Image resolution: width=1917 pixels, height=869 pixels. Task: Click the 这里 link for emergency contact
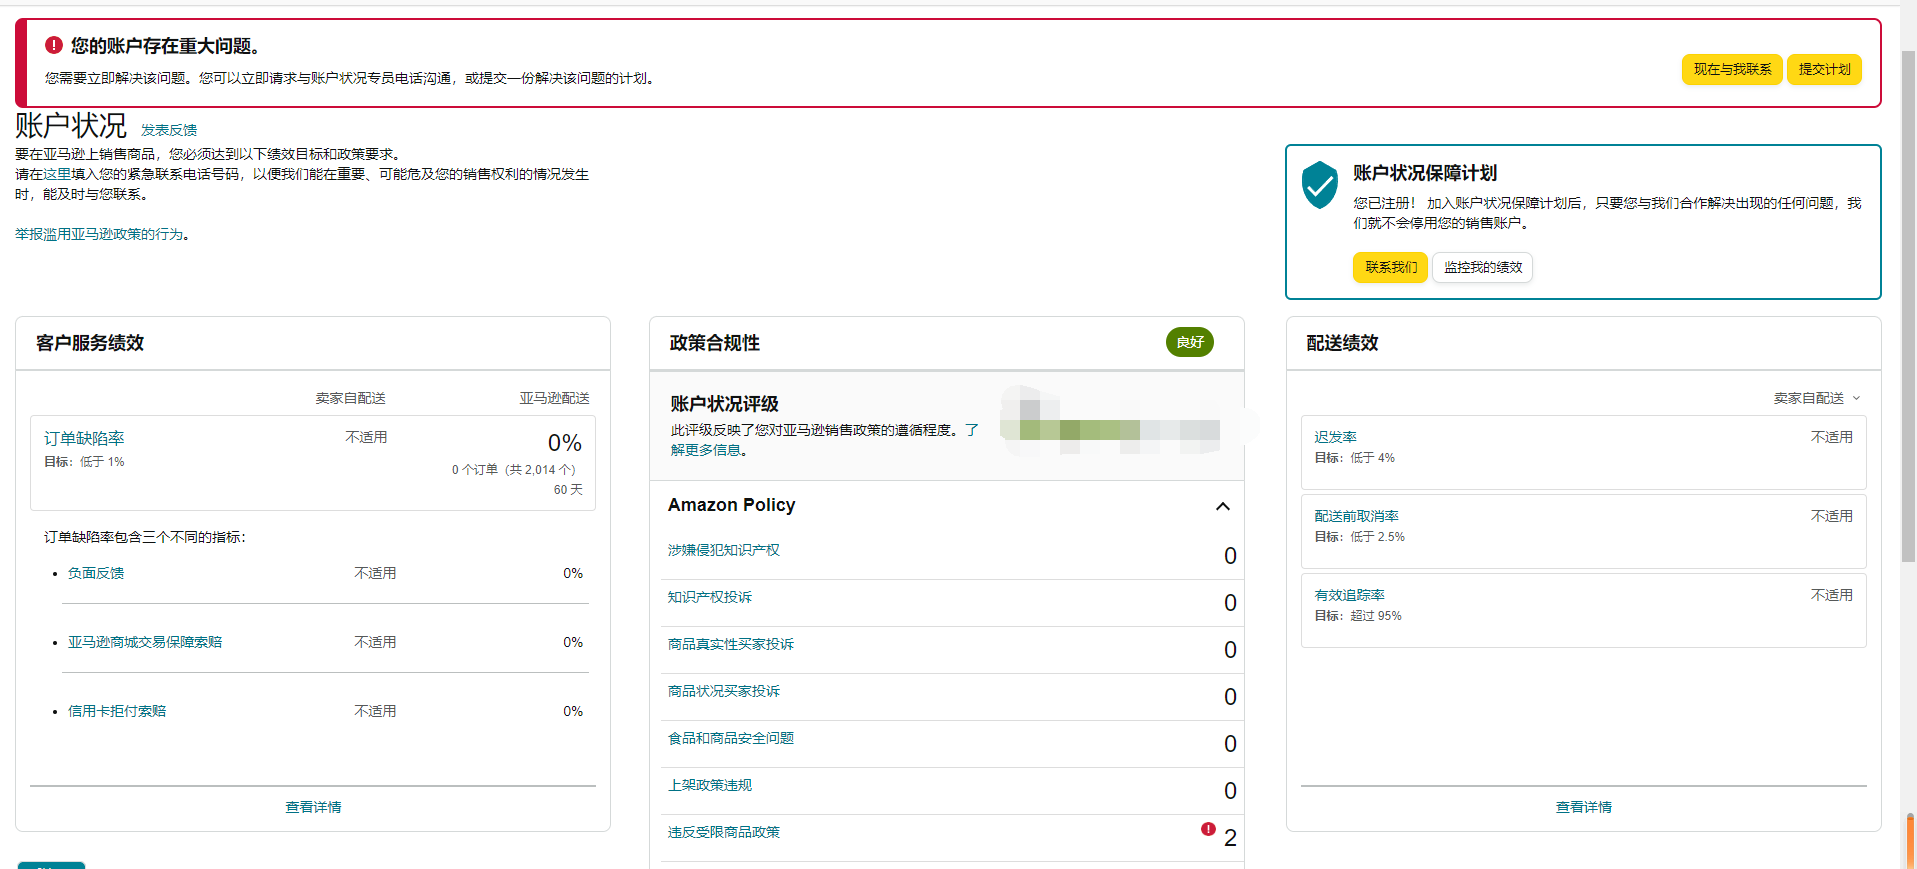tap(57, 174)
